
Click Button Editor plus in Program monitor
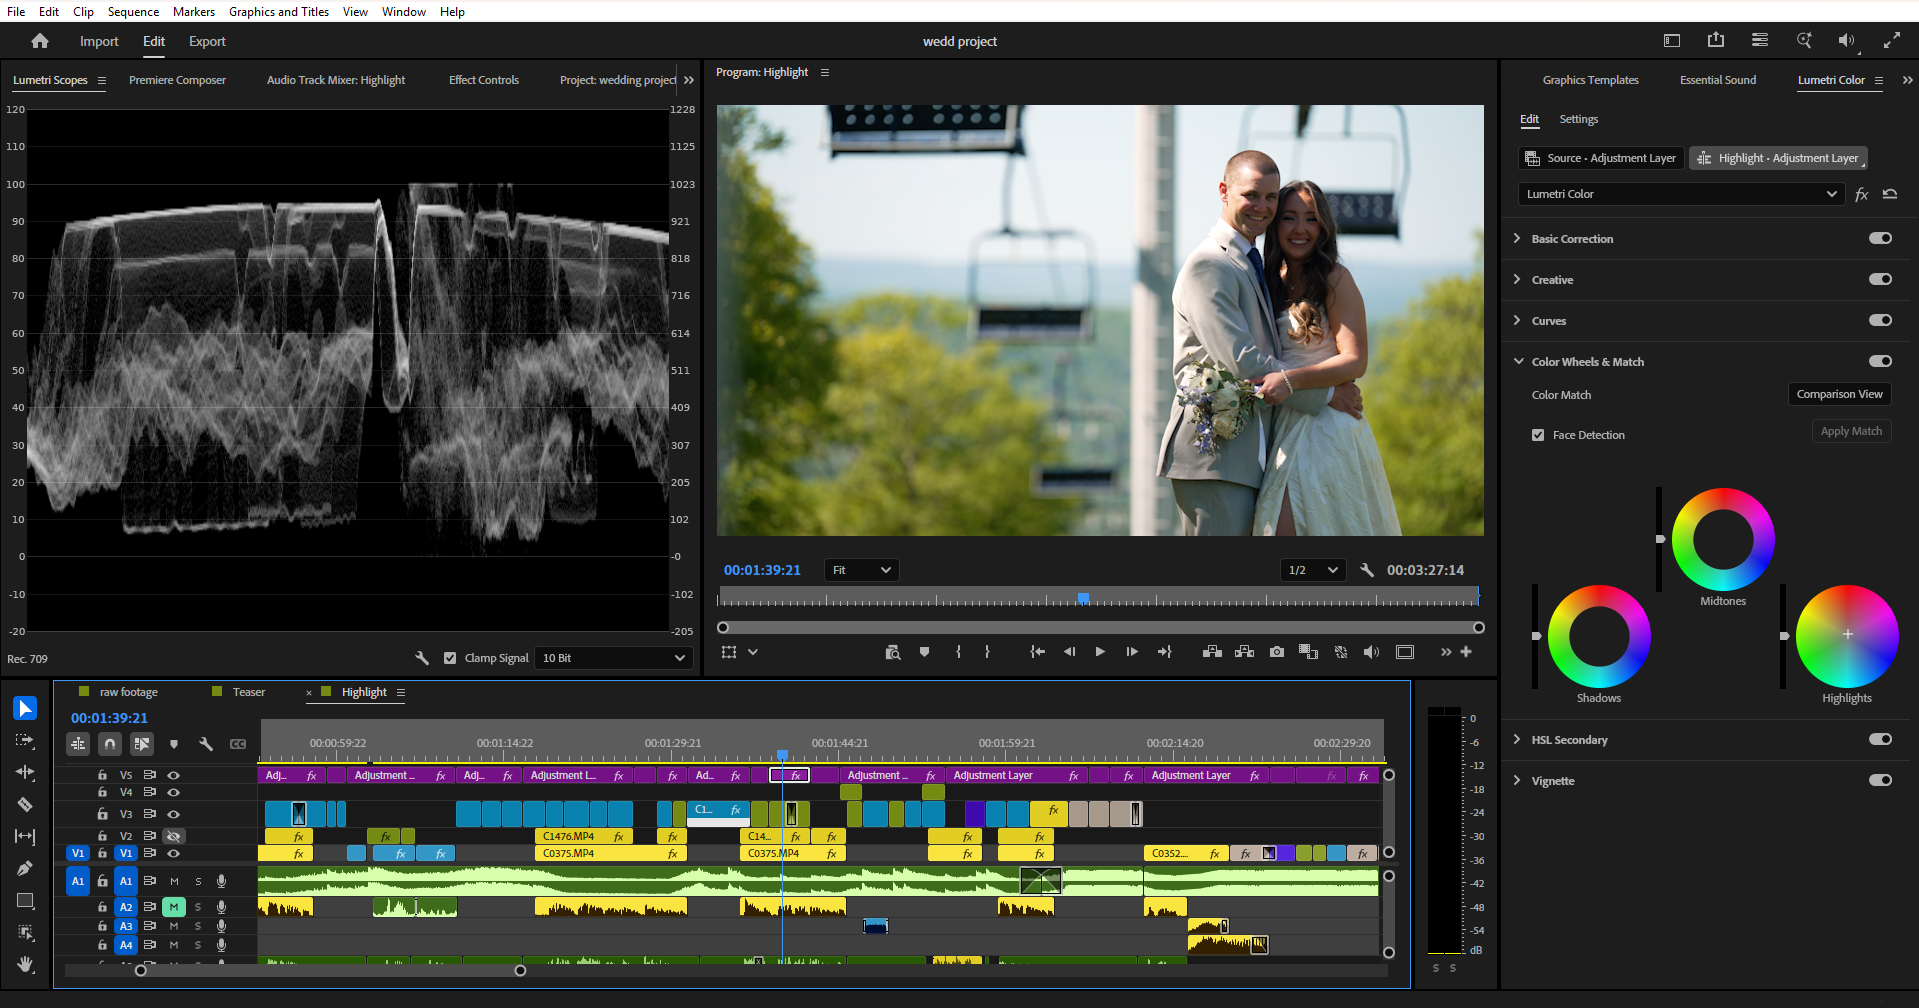coord(1466,652)
